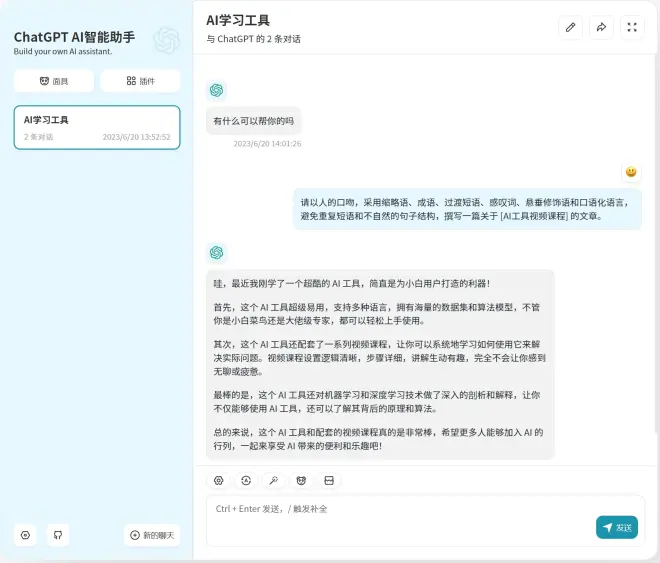The height and width of the screenshot is (563, 660).
Task: Click the timestamp 2023/6/20 14:01:26
Action: pos(267,143)
